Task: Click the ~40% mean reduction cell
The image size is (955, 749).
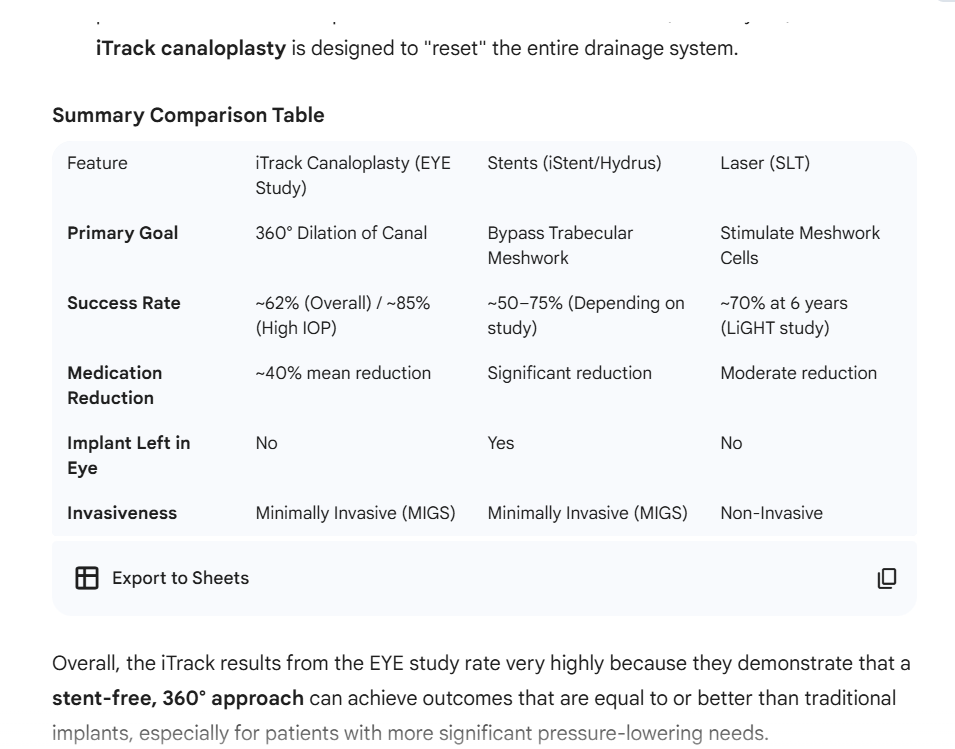Action: click(343, 373)
